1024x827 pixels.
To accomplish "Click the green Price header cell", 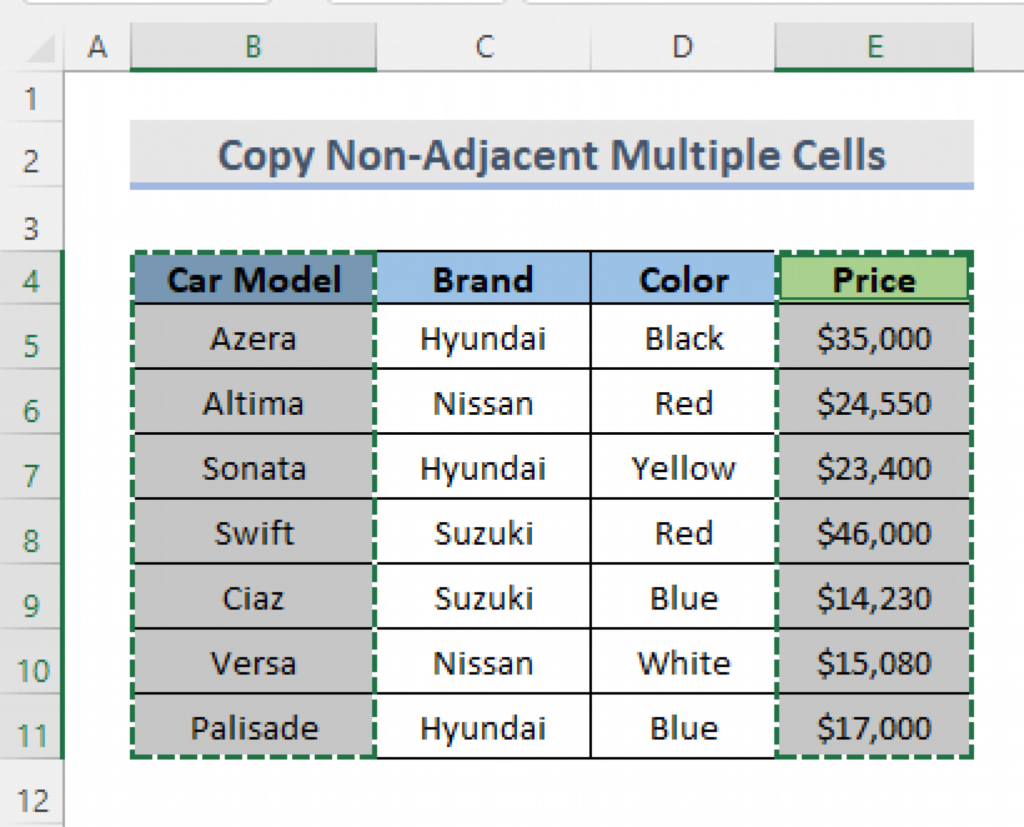I will point(873,279).
